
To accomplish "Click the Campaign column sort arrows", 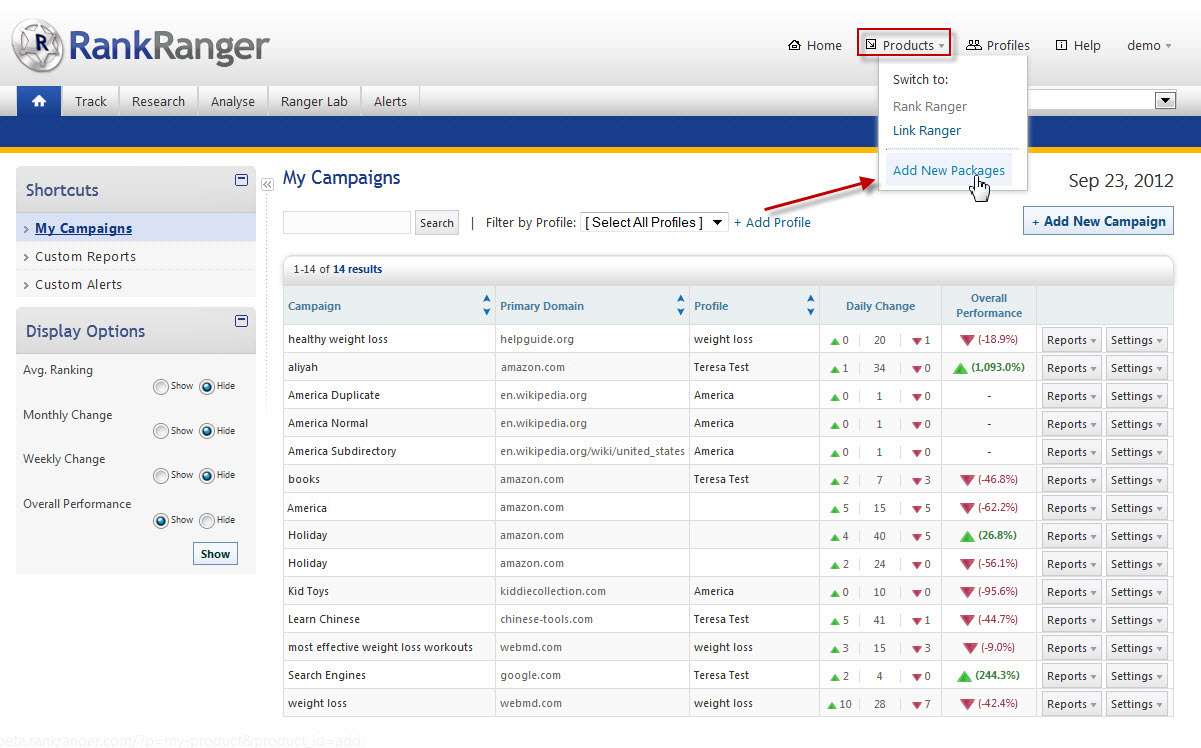I will (x=487, y=306).
